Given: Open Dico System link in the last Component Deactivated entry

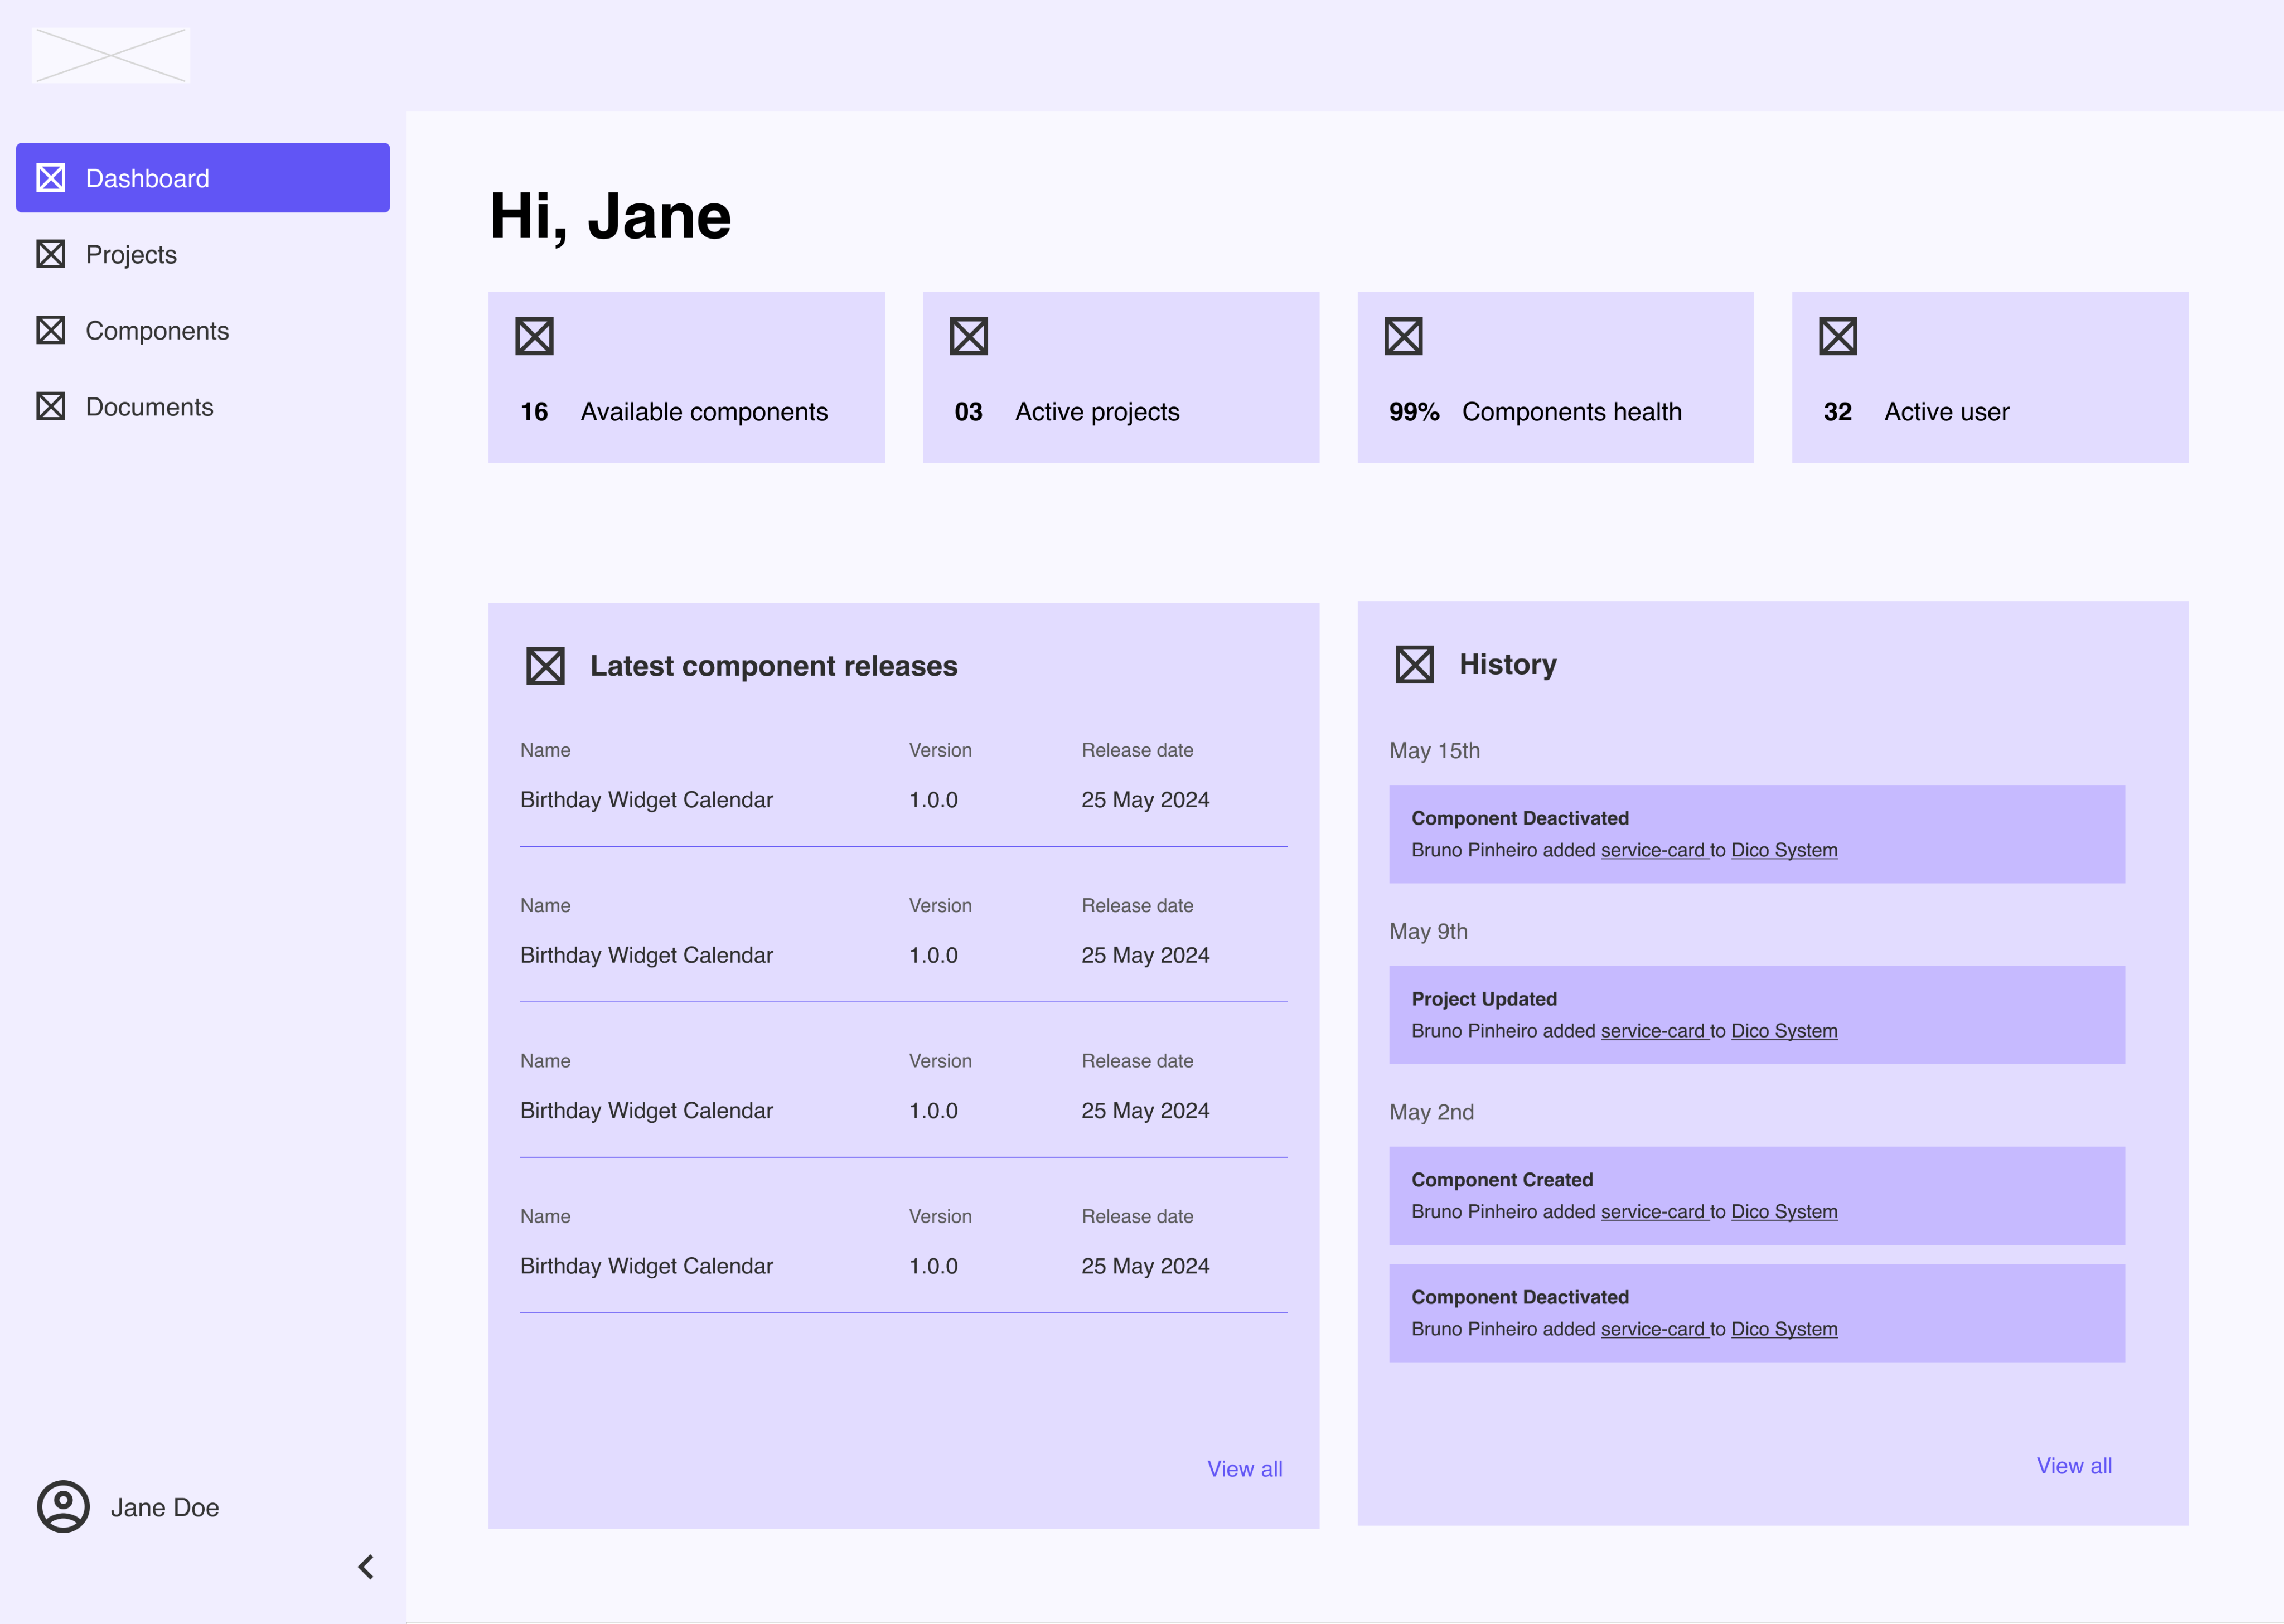Looking at the screenshot, I should [x=1784, y=1329].
